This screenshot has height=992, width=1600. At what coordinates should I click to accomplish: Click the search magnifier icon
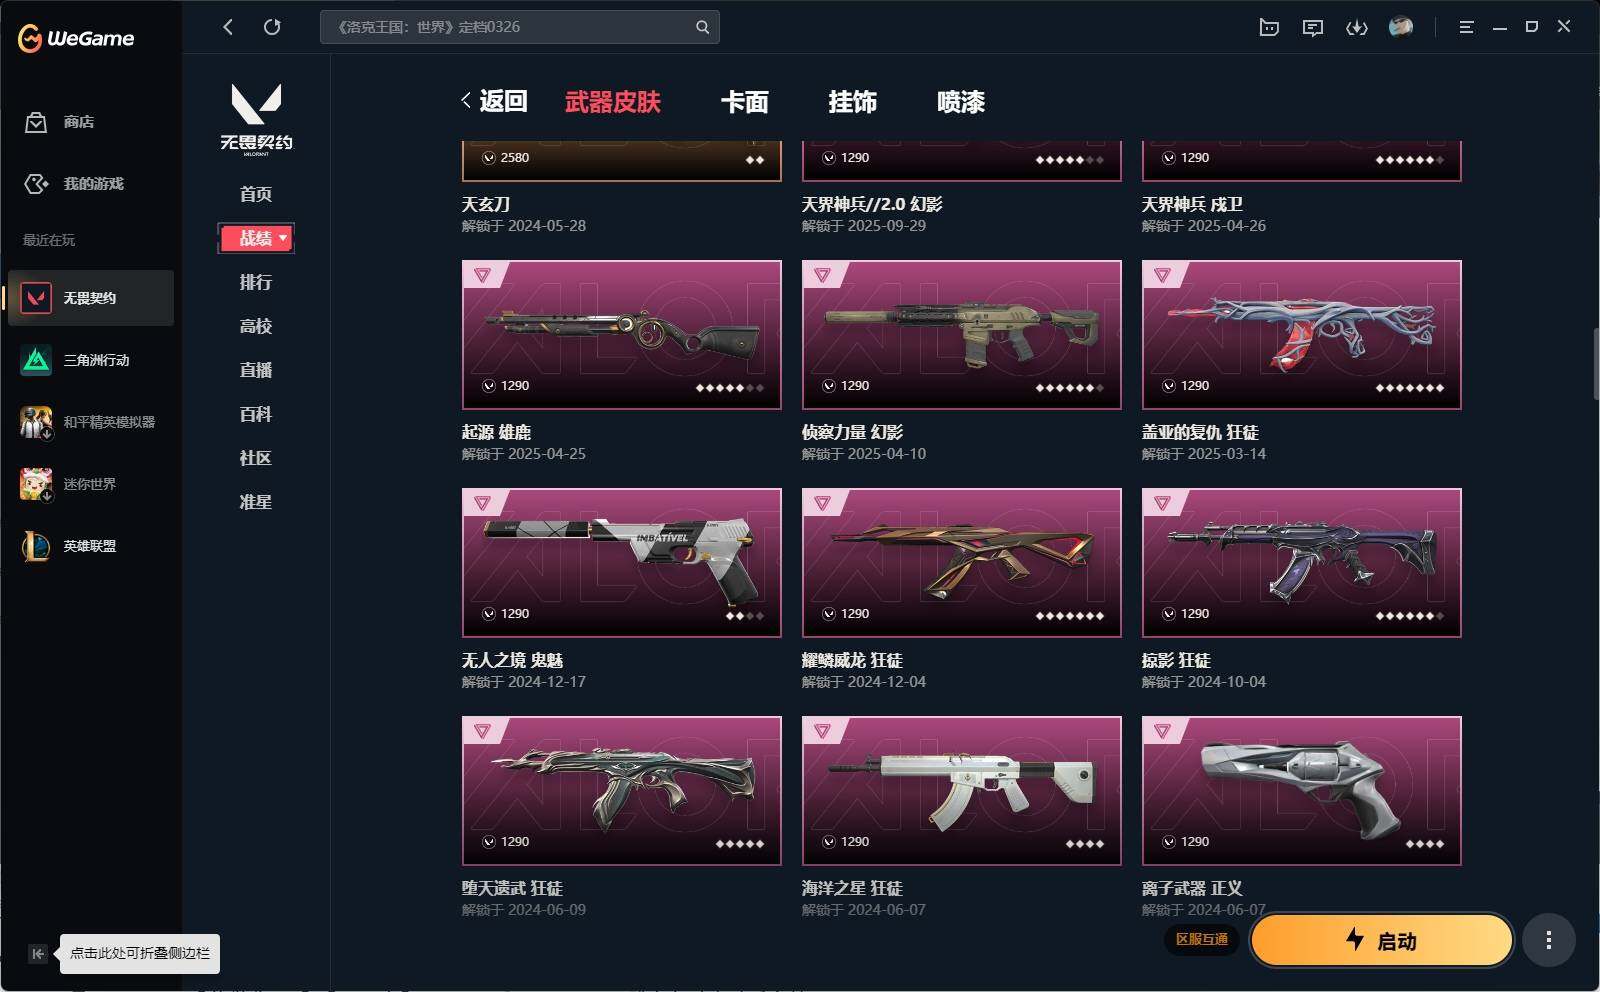coord(702,27)
